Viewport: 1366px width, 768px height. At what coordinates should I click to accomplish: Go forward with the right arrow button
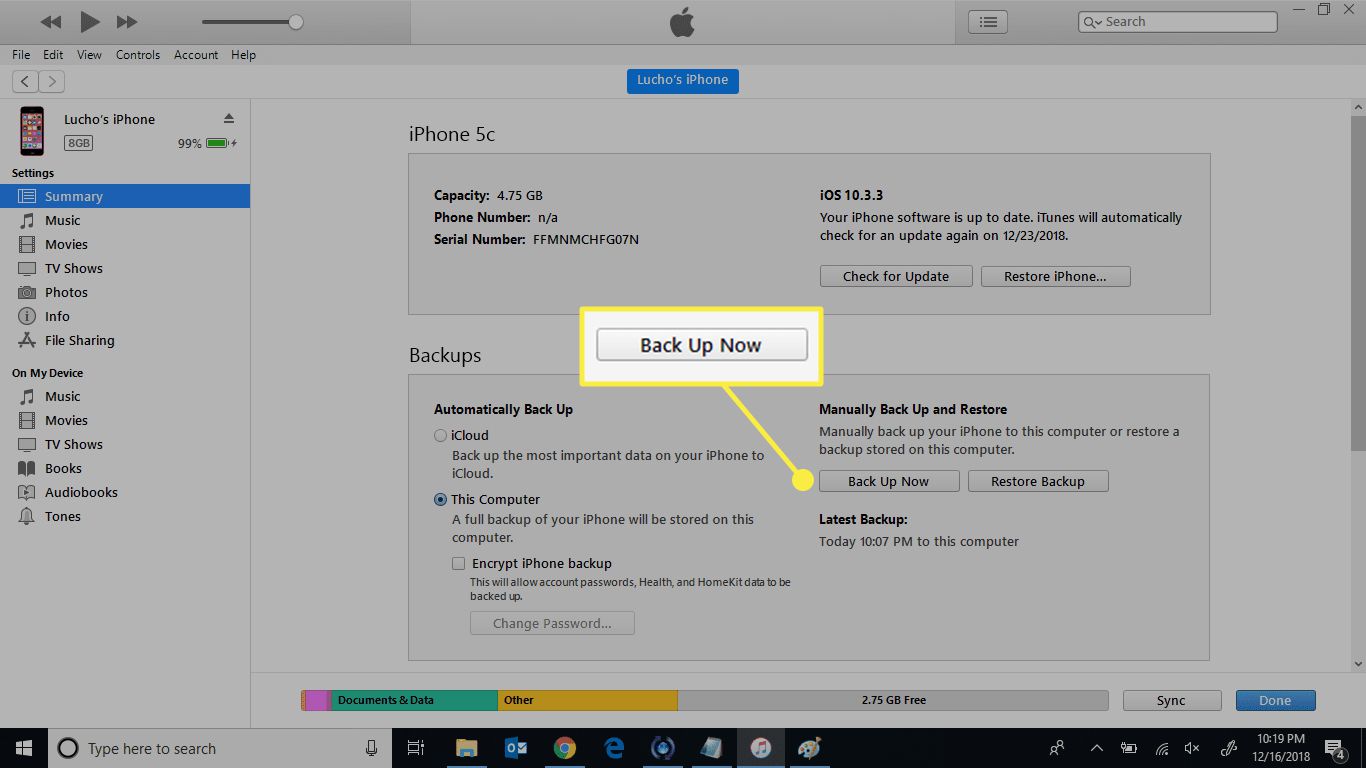pos(51,81)
